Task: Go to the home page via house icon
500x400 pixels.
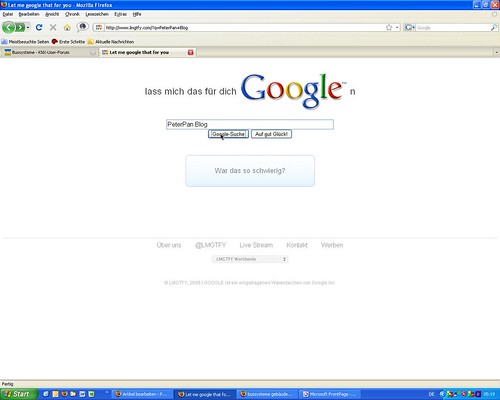Action: point(67,27)
